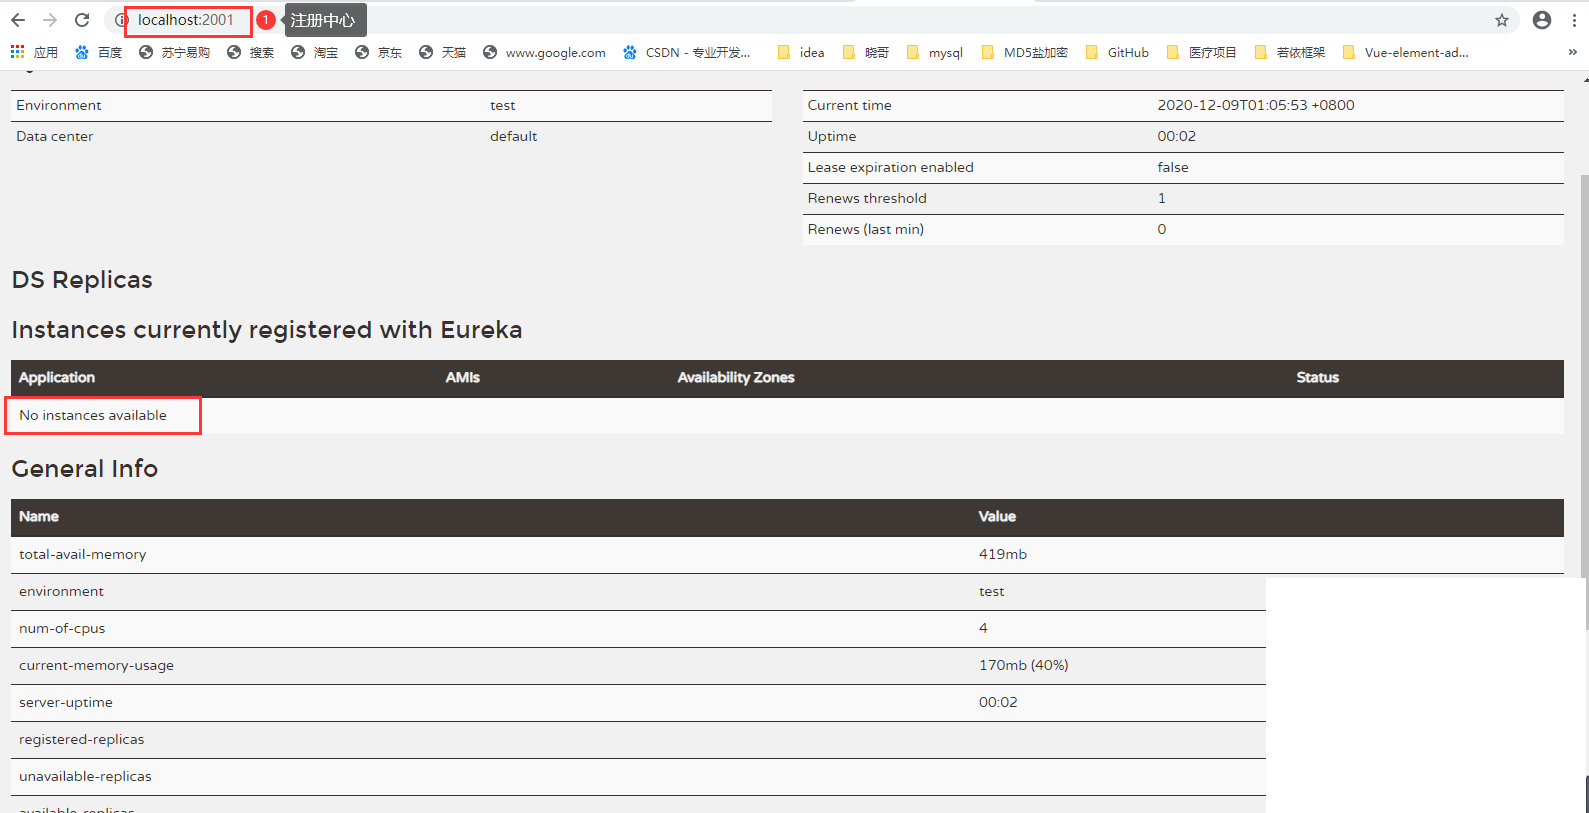The image size is (1589, 813).
Task: Open Chrome's three-dot menu
Action: tap(1574, 20)
